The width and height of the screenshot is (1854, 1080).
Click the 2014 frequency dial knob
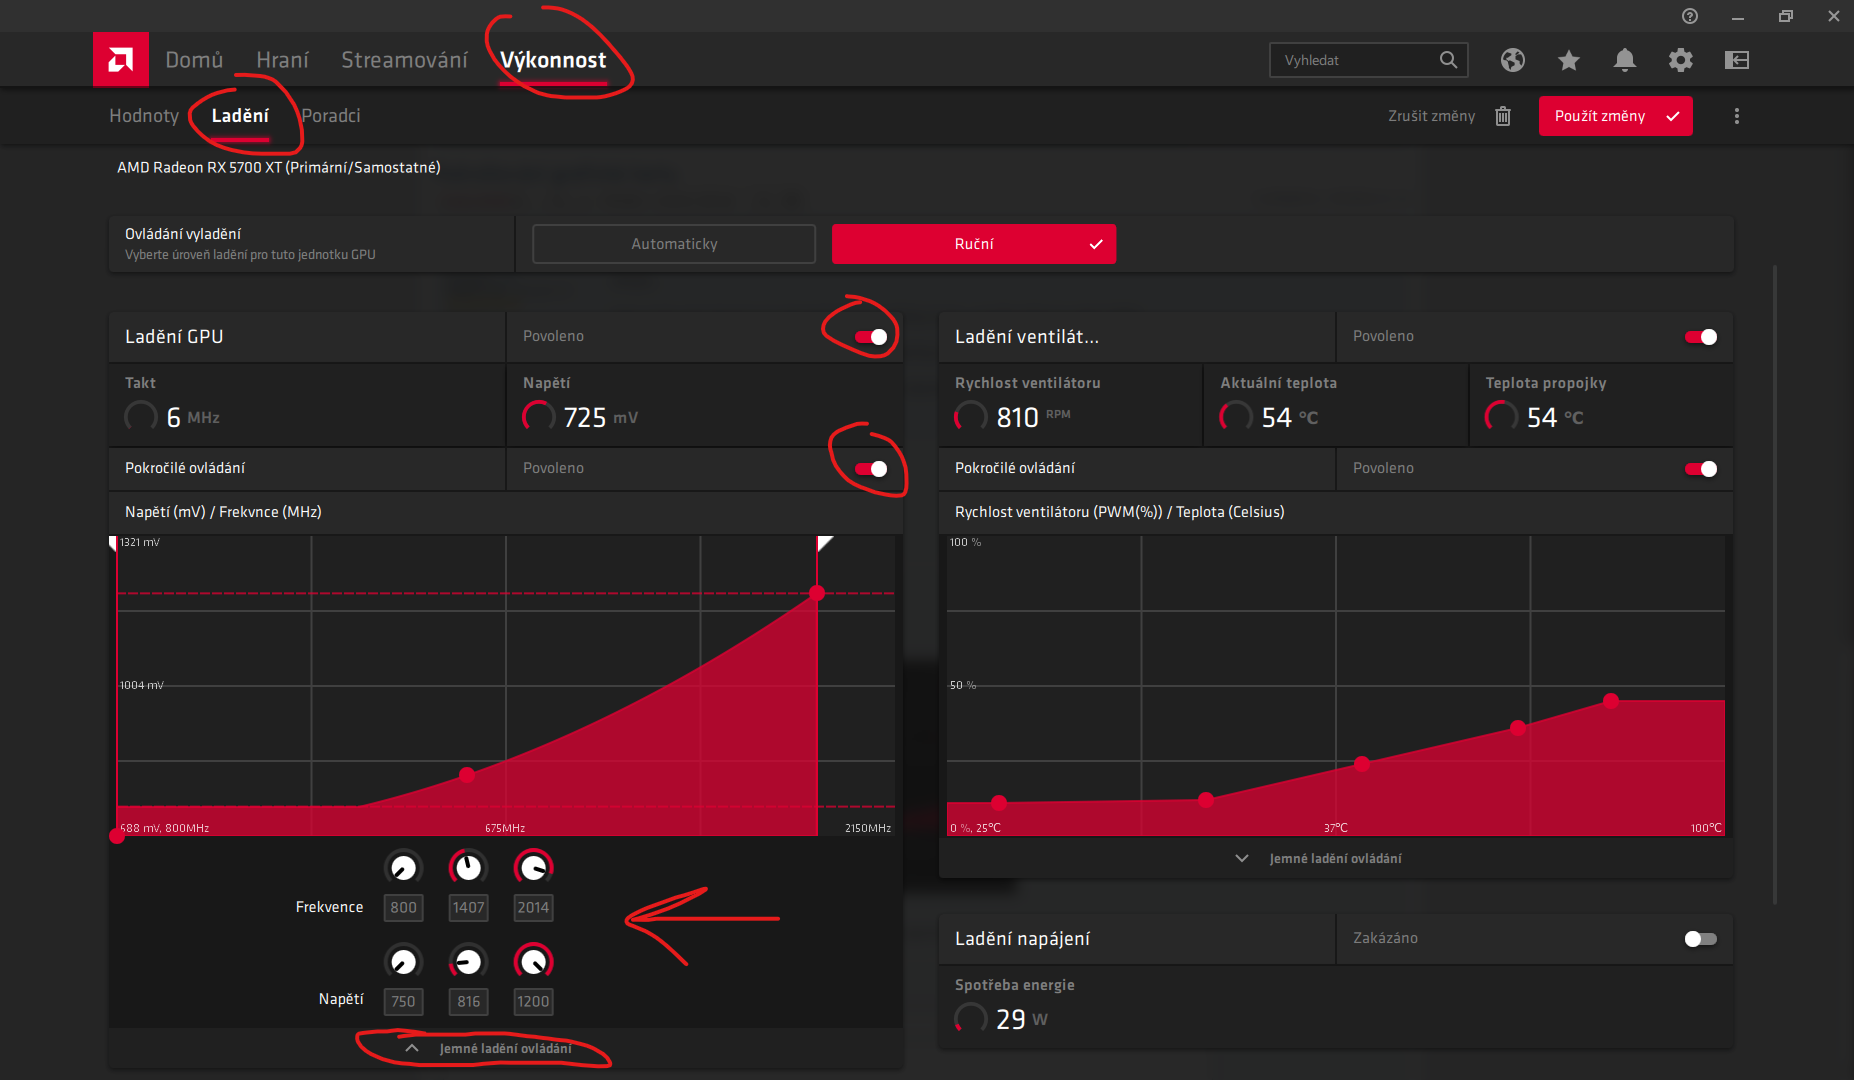point(533,867)
